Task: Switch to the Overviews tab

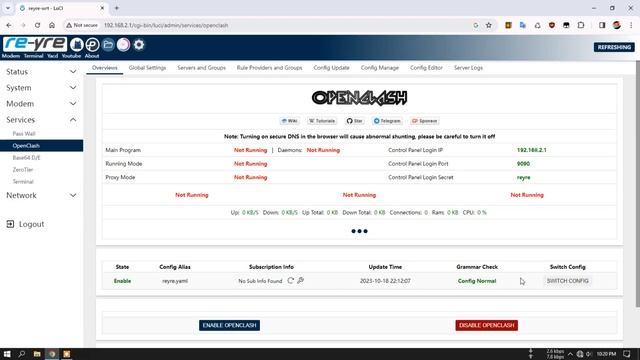Action: click(x=104, y=68)
